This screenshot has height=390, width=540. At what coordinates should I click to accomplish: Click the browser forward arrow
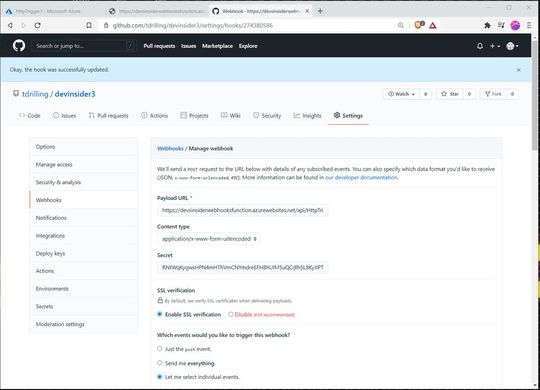point(23,25)
